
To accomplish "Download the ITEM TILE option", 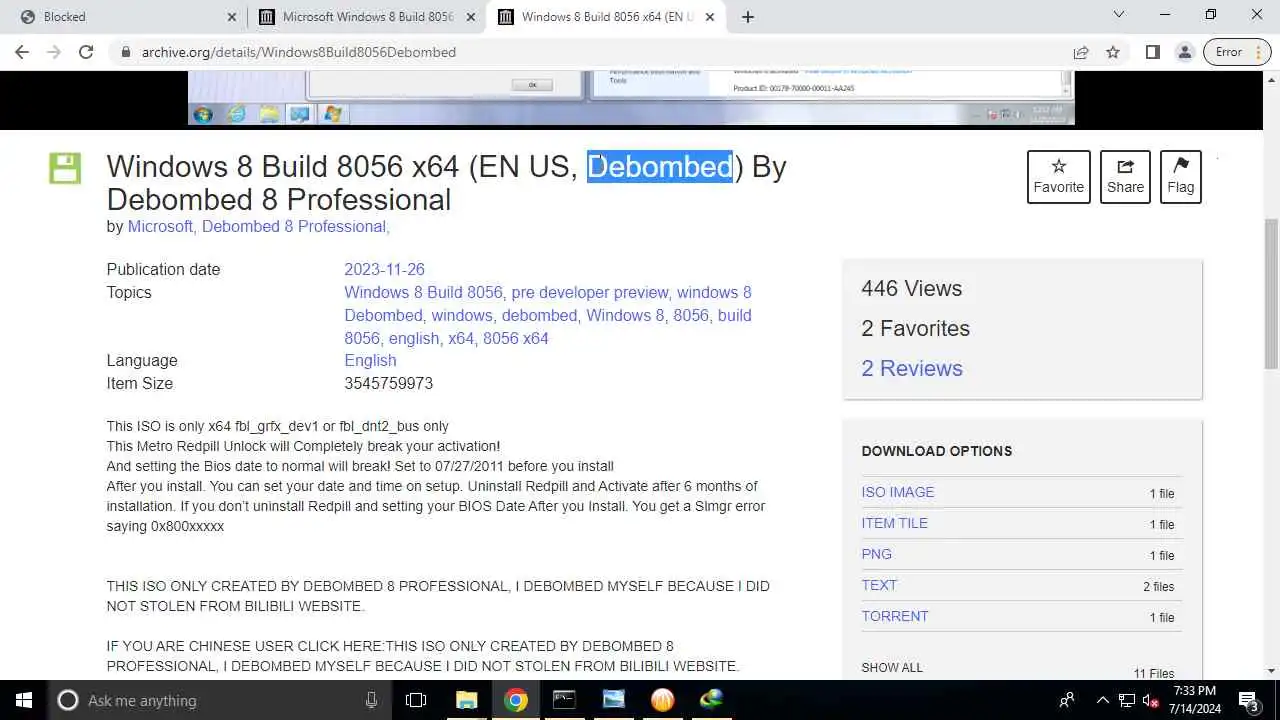I will pyautogui.click(x=894, y=524).
